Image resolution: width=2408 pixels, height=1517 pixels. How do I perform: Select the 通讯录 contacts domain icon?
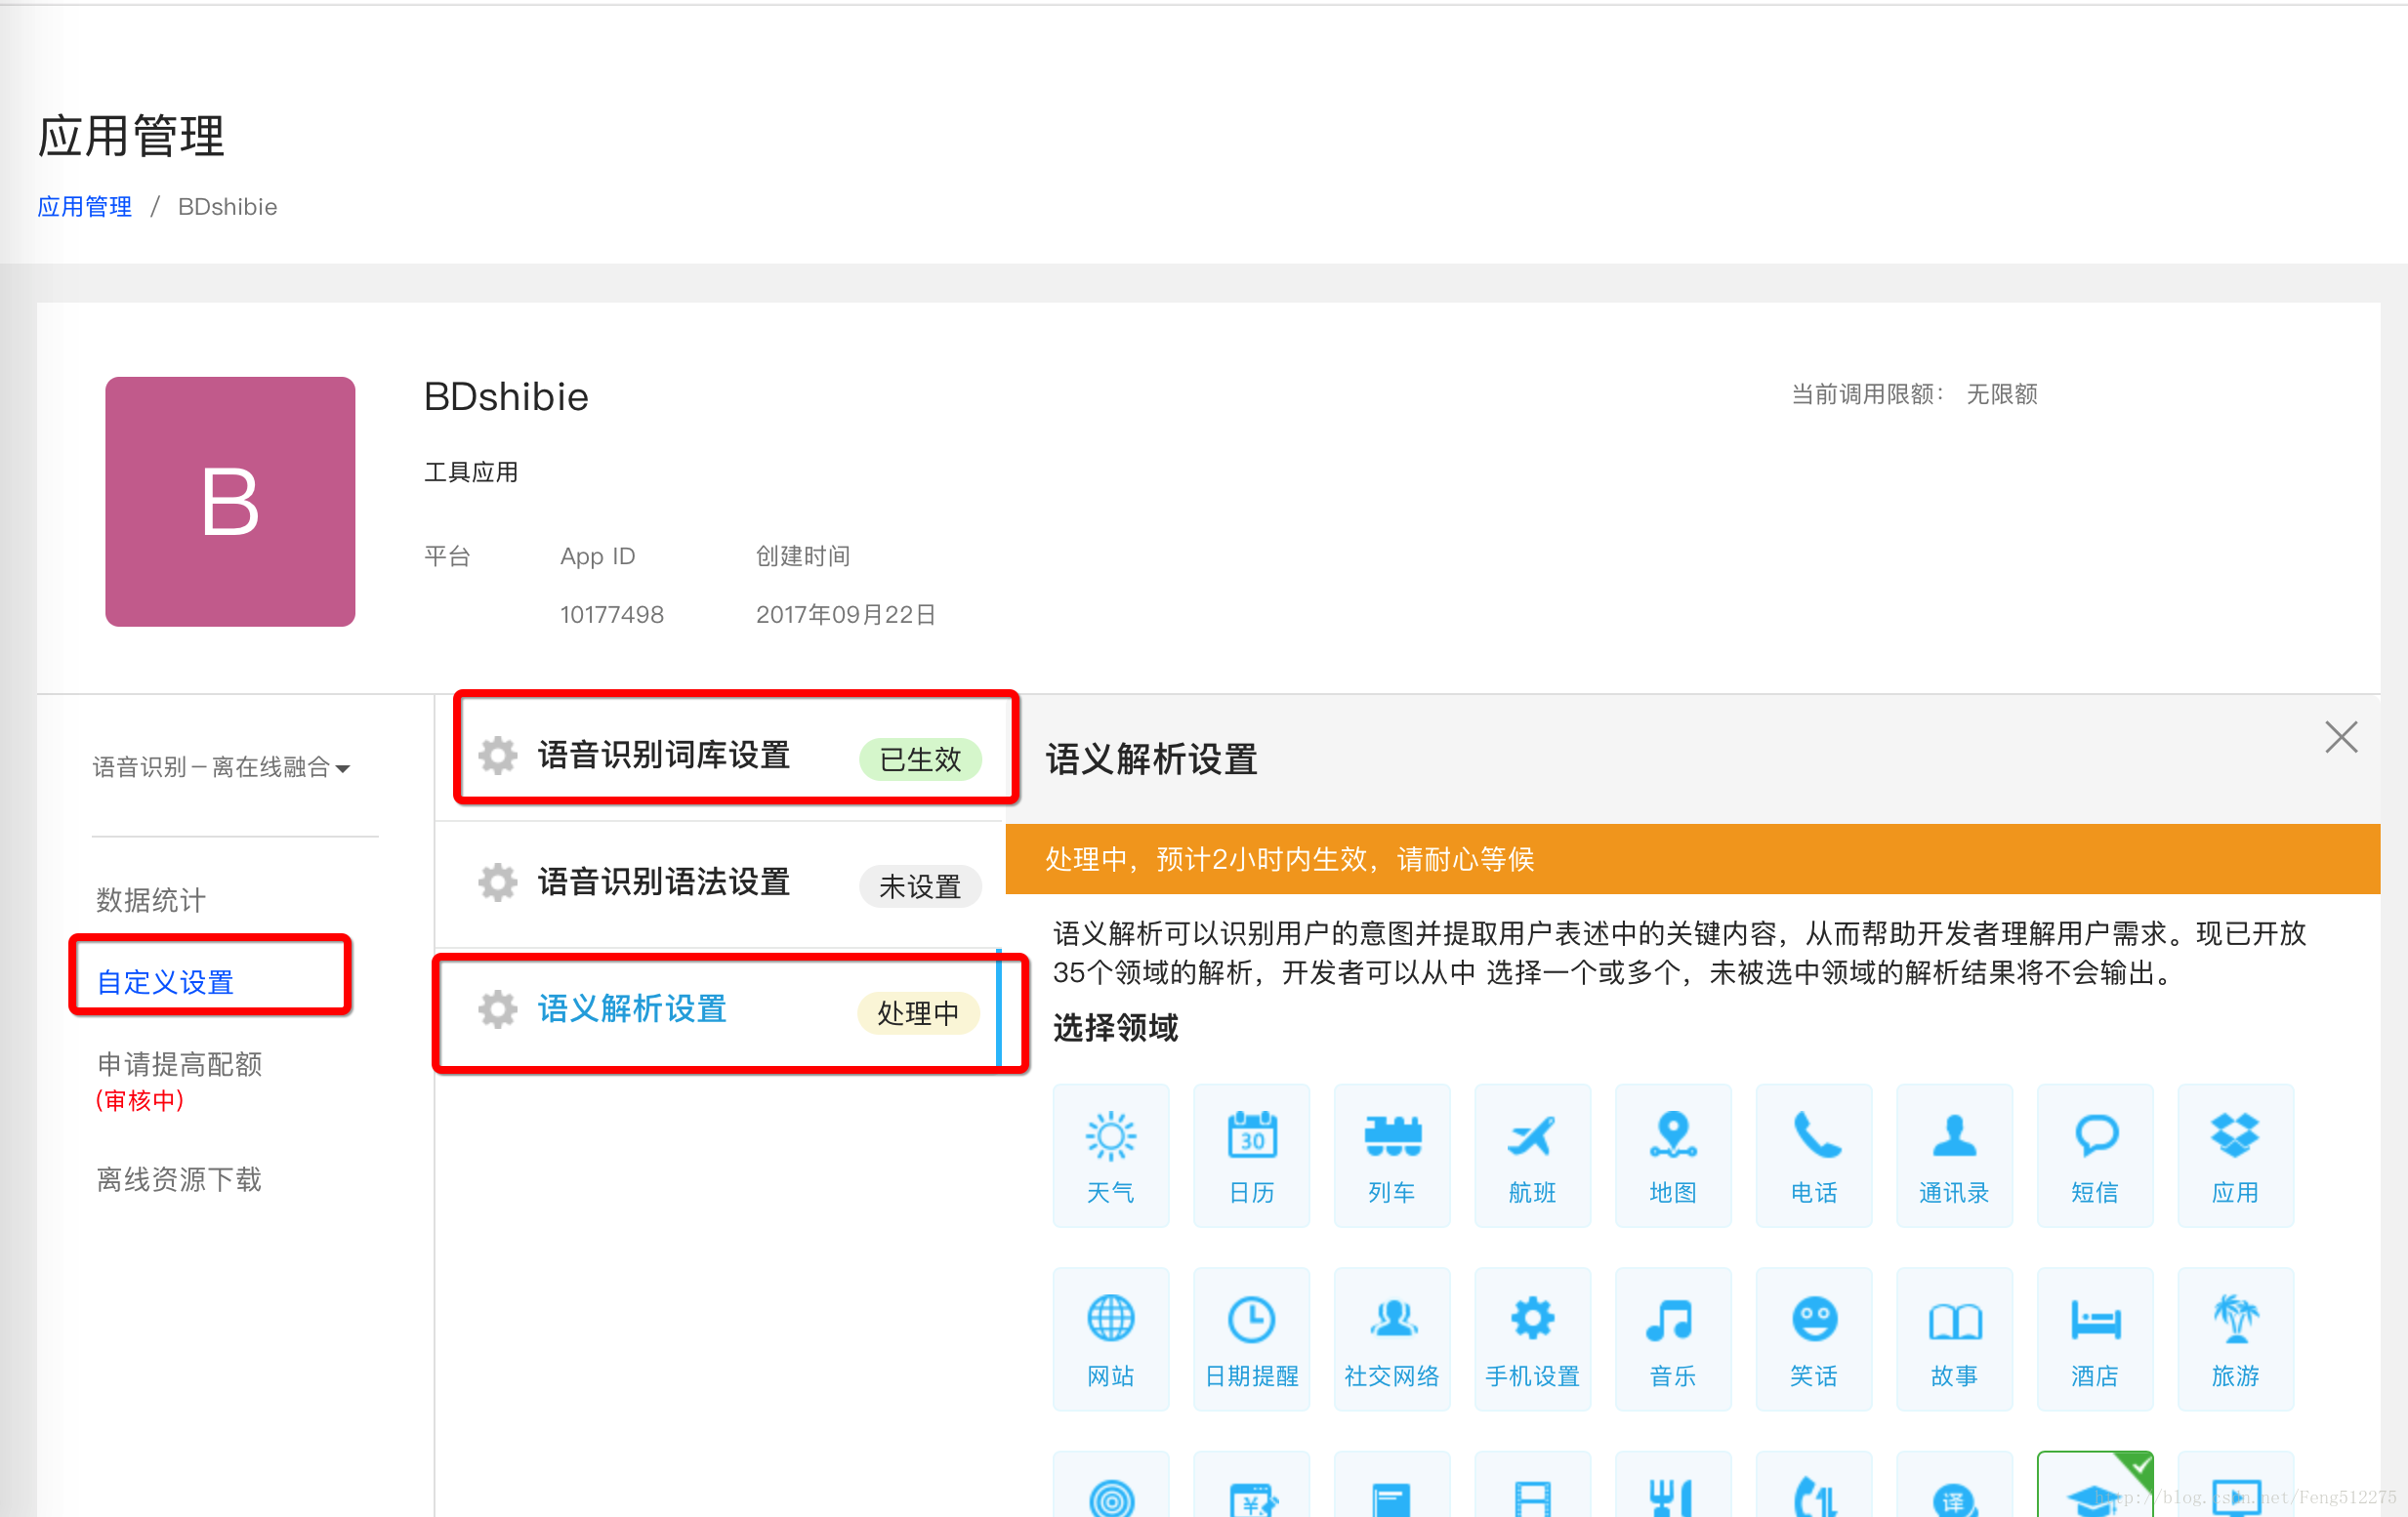pyautogui.click(x=1954, y=1155)
